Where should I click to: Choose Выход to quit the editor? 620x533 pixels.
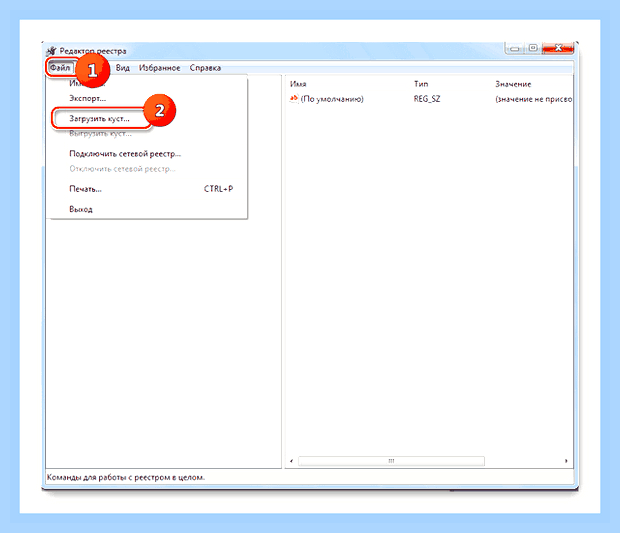[147, 209]
